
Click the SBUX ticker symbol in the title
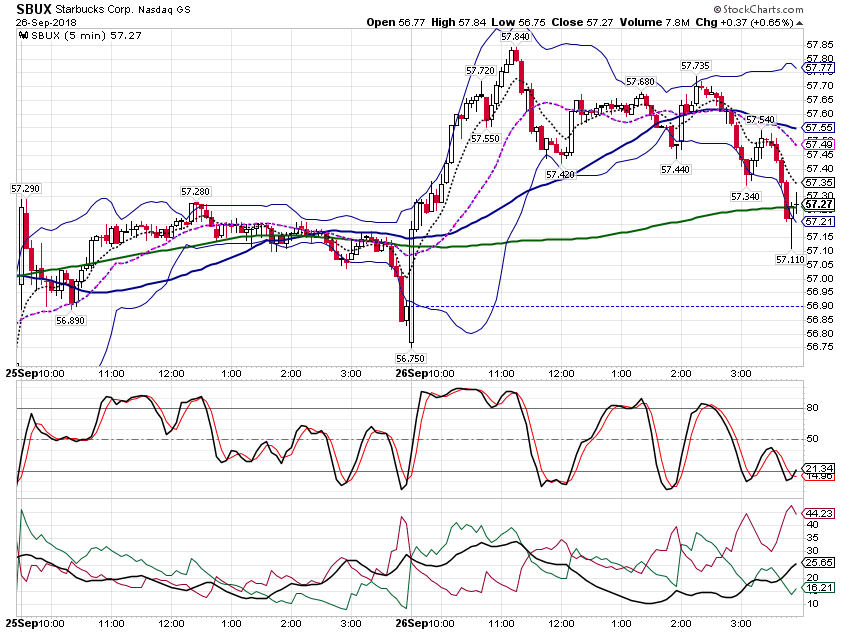coord(34,9)
